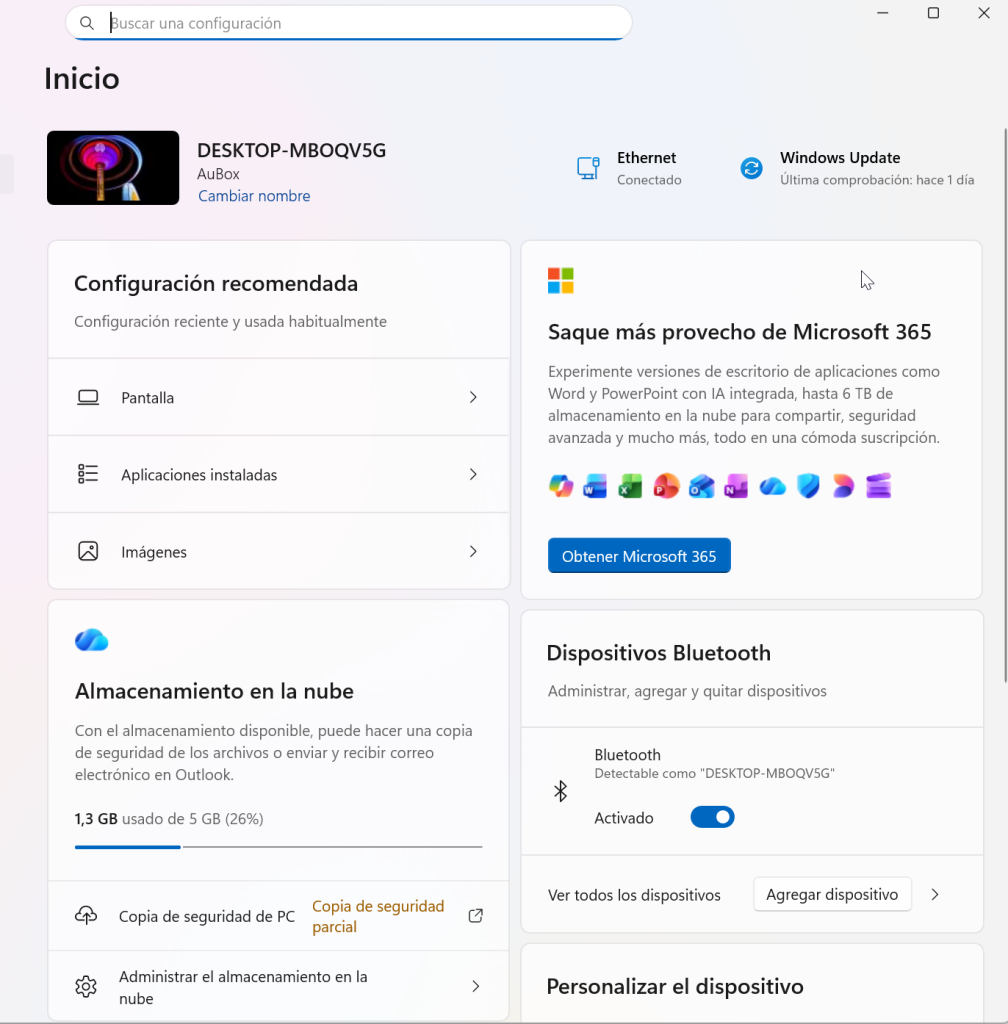This screenshot has height=1024, width=1008.
Task: Click the Aplicaciones instaladas list icon
Action: 88,474
